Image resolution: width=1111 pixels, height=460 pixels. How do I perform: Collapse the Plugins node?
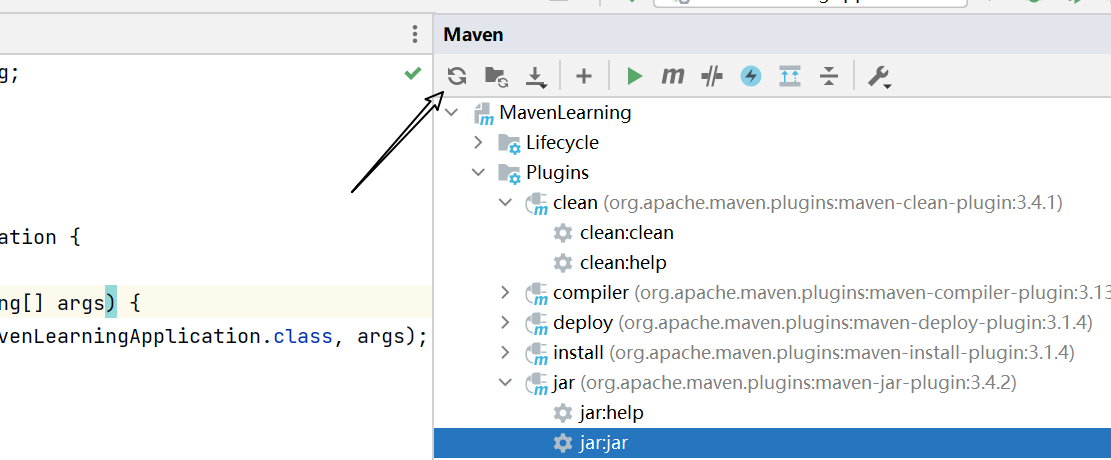click(479, 172)
